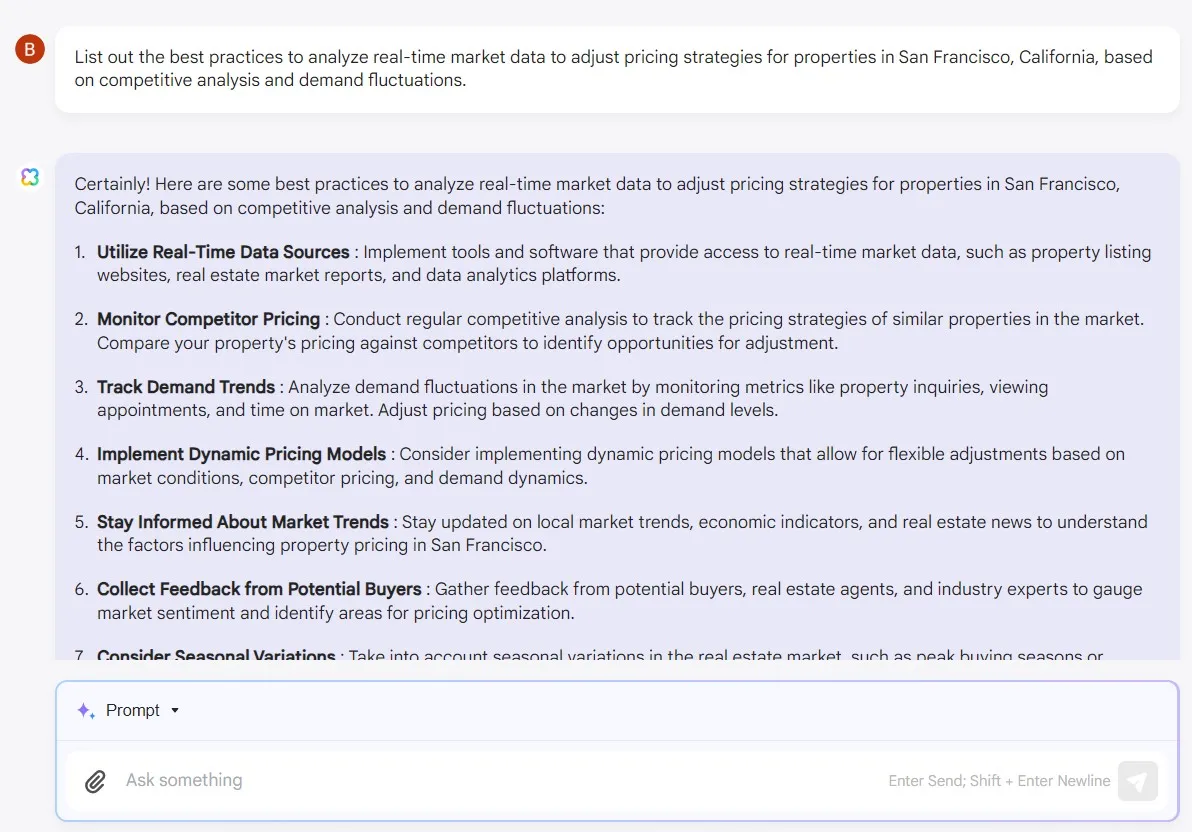Click 'Collect Feedback from Potential Buyers' heading
Viewport: 1192px width, 832px height.
[259, 589]
